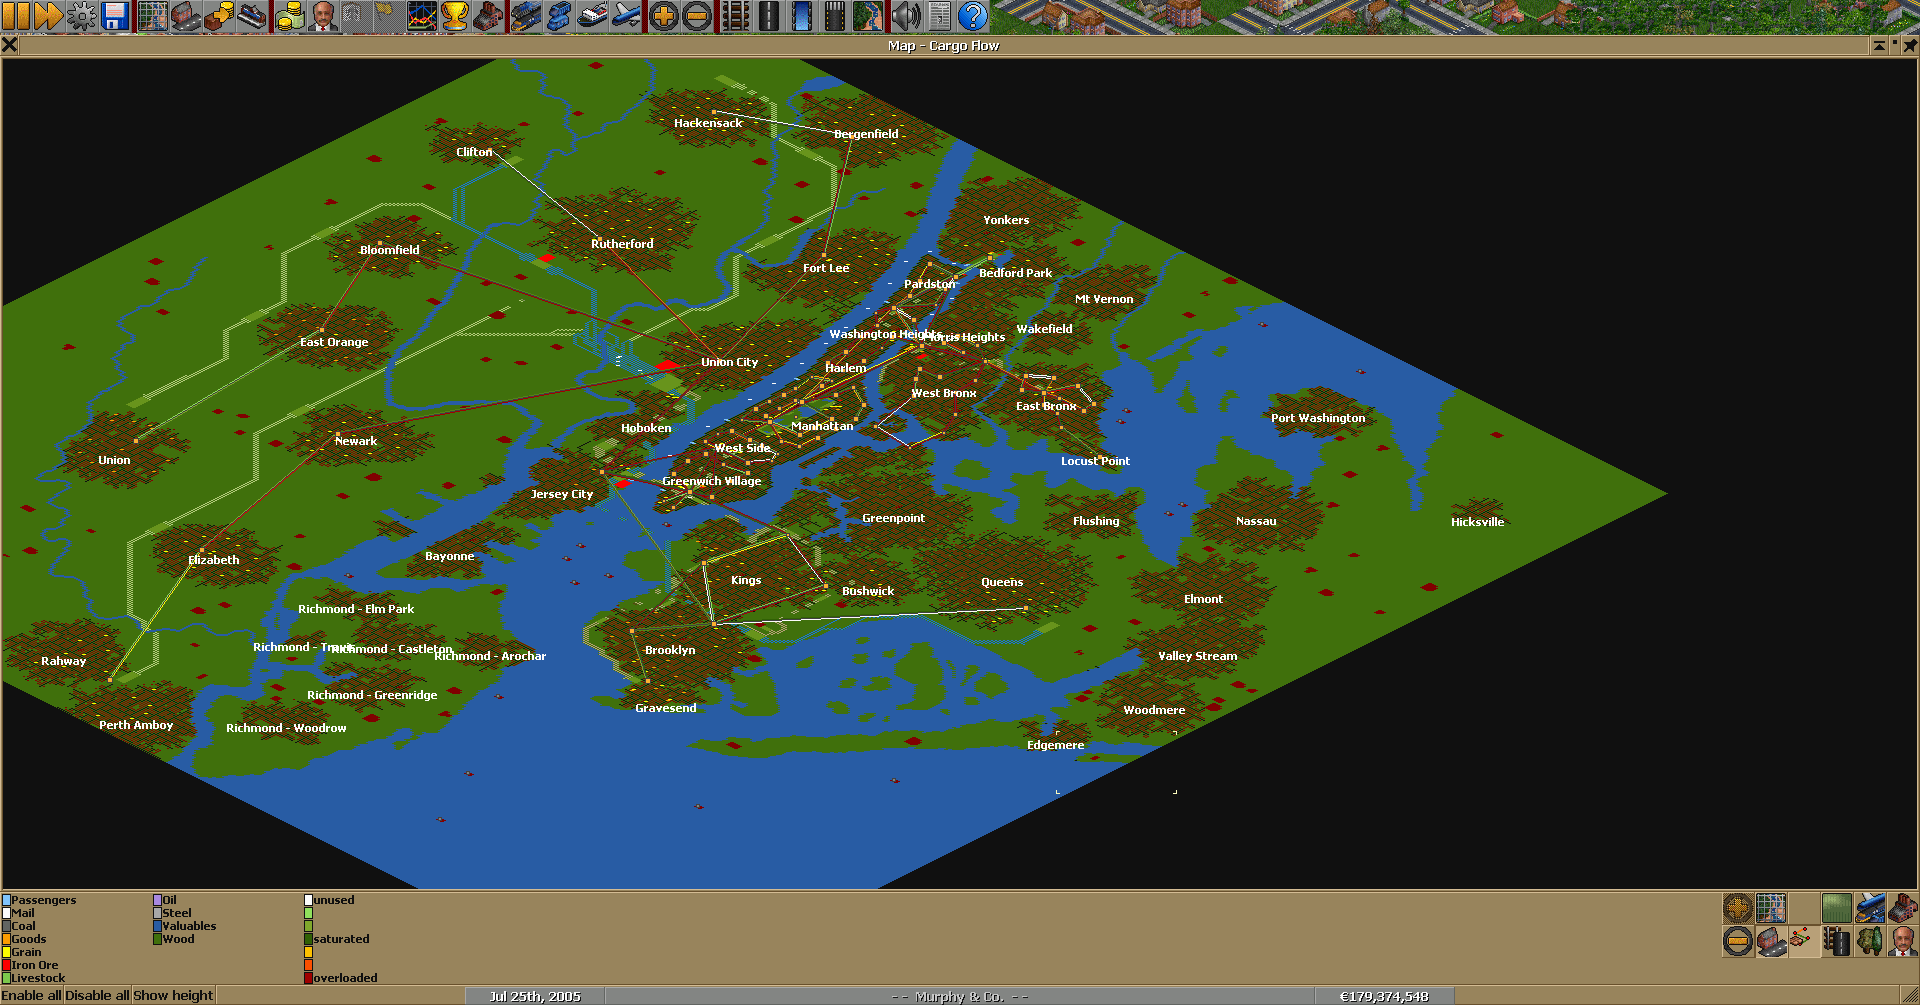Open the subsidies toolbar icon
Screen dimensions: 1920x1005
pos(219,16)
